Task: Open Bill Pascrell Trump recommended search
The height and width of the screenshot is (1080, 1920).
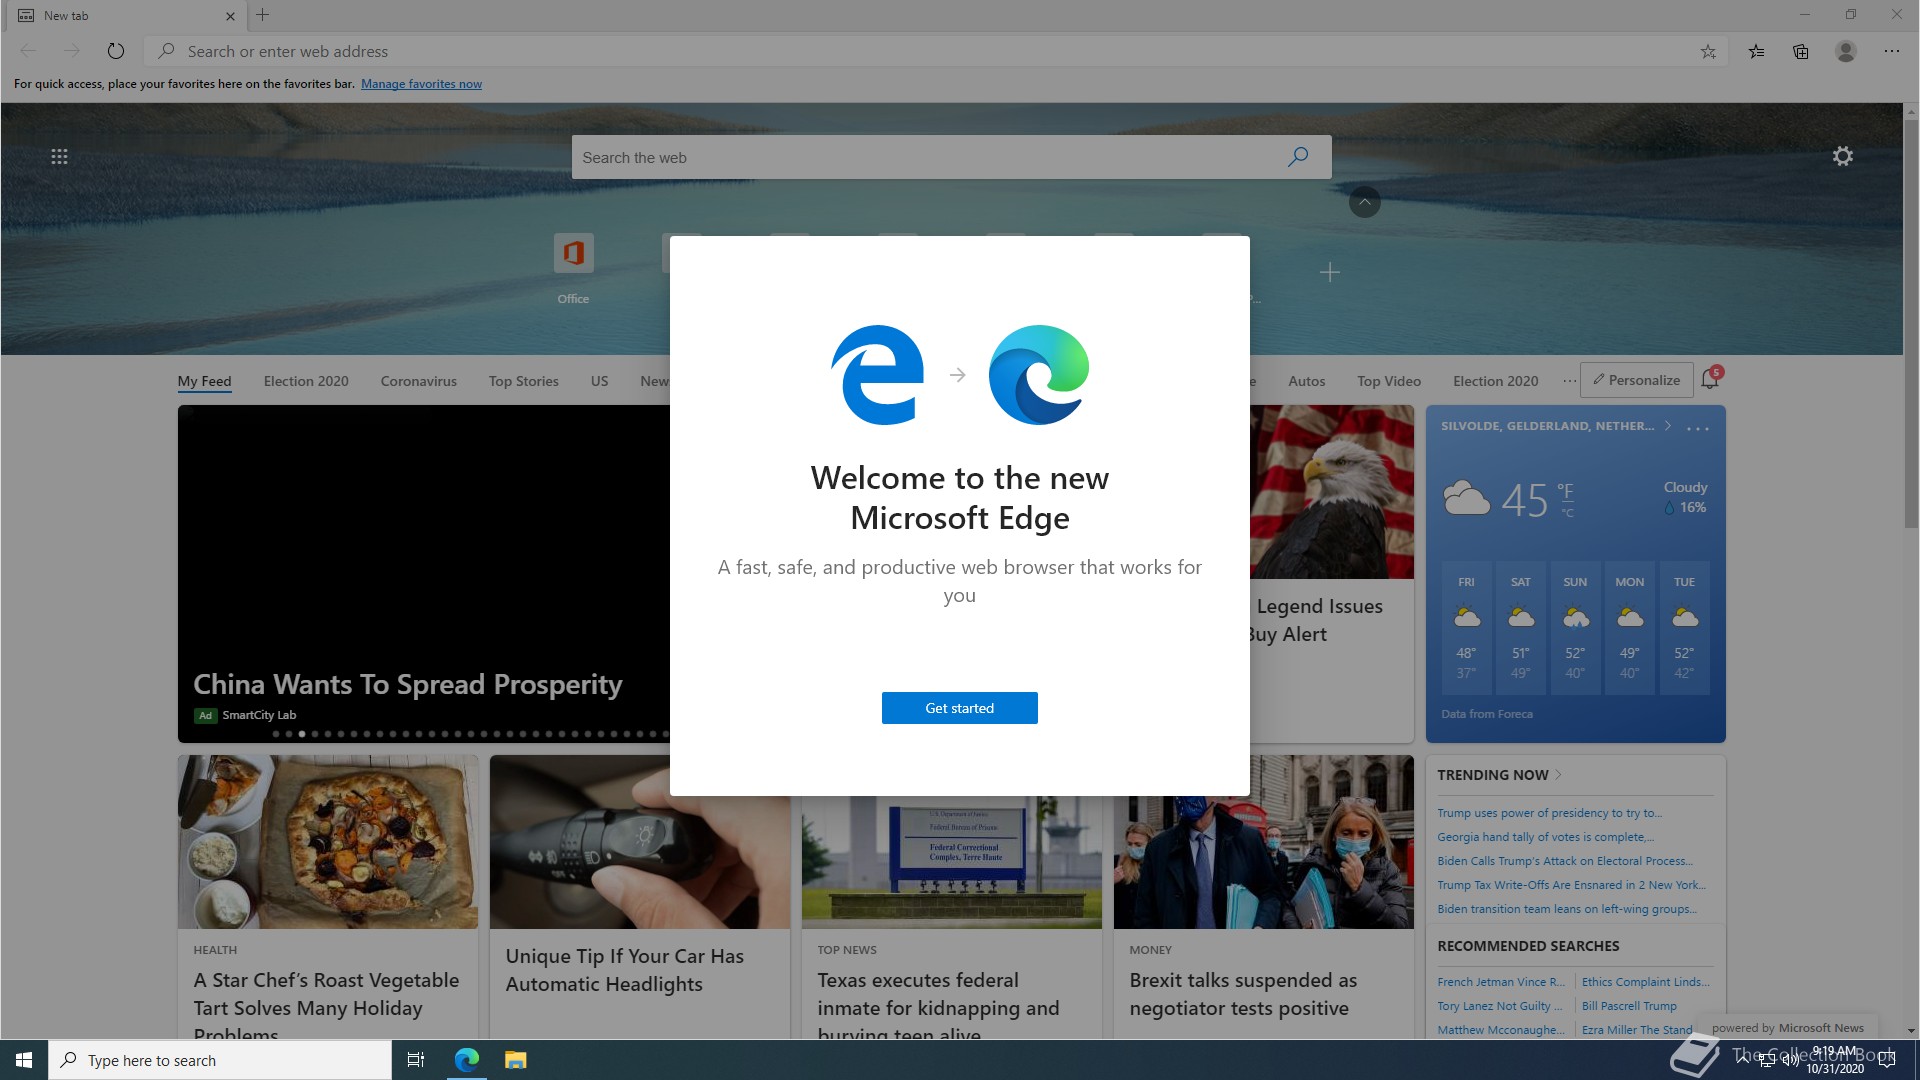Action: 1629,1006
